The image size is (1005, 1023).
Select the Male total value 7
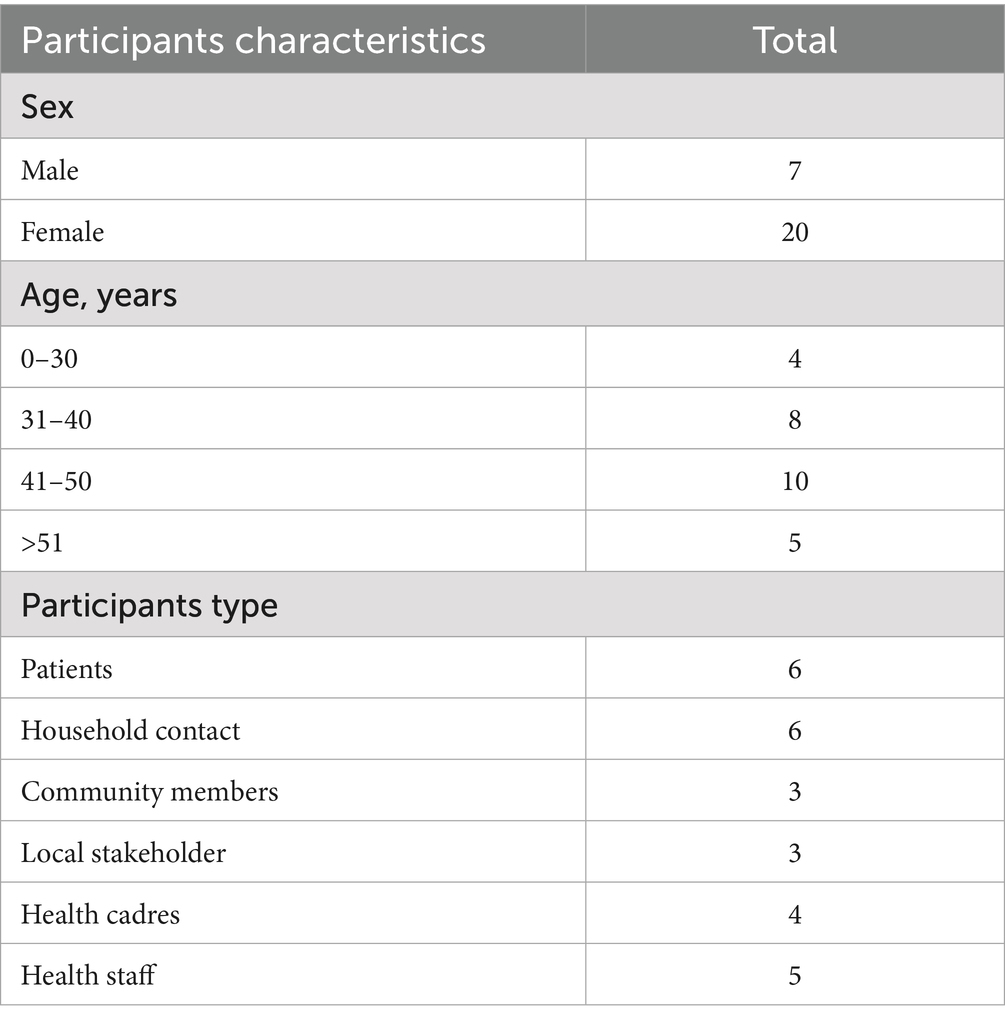pyautogui.click(x=795, y=170)
